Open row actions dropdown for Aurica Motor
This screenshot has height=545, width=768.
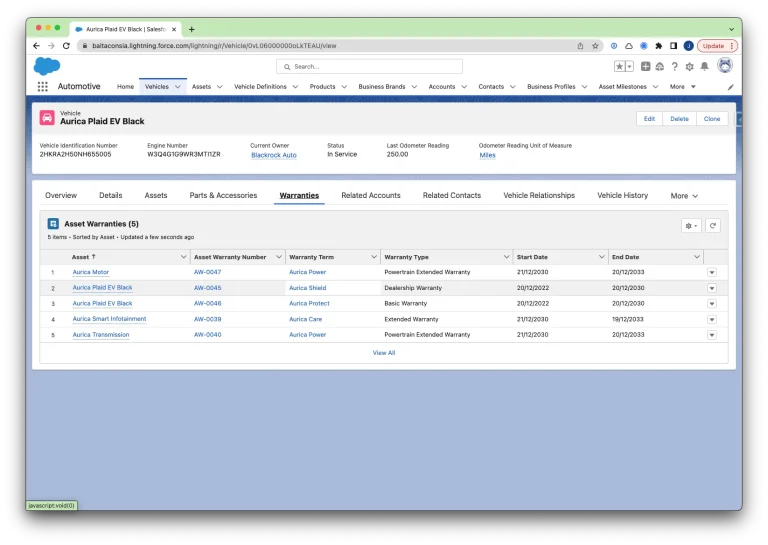click(712, 272)
